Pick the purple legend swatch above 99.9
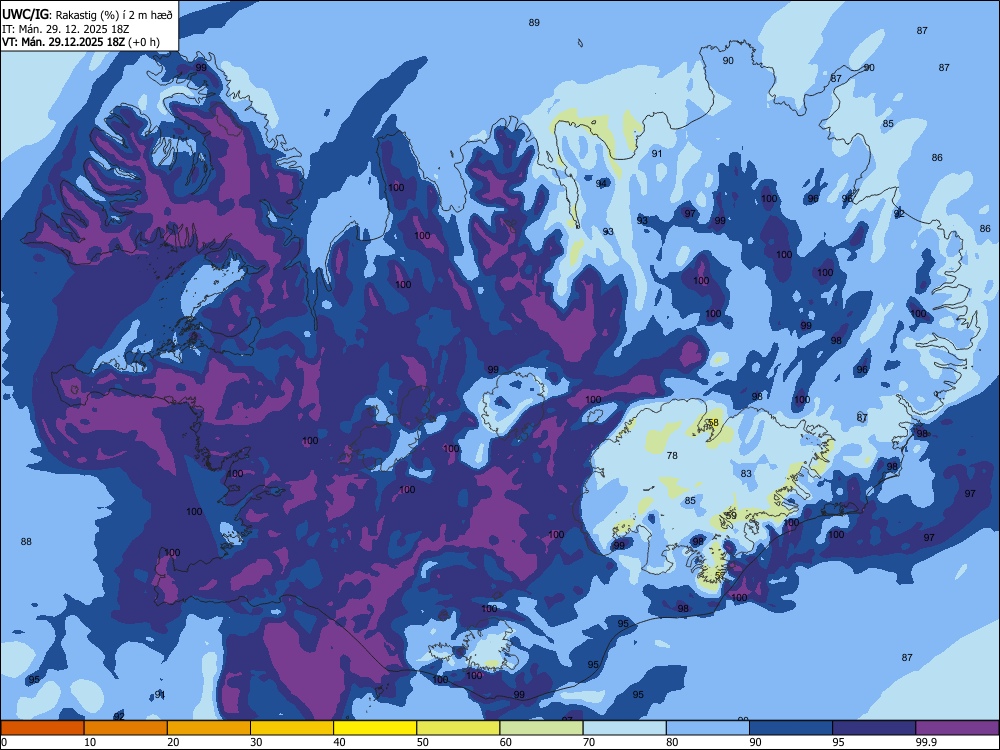Screen dimensions: 1000x750 pyautogui.click(x=957, y=728)
